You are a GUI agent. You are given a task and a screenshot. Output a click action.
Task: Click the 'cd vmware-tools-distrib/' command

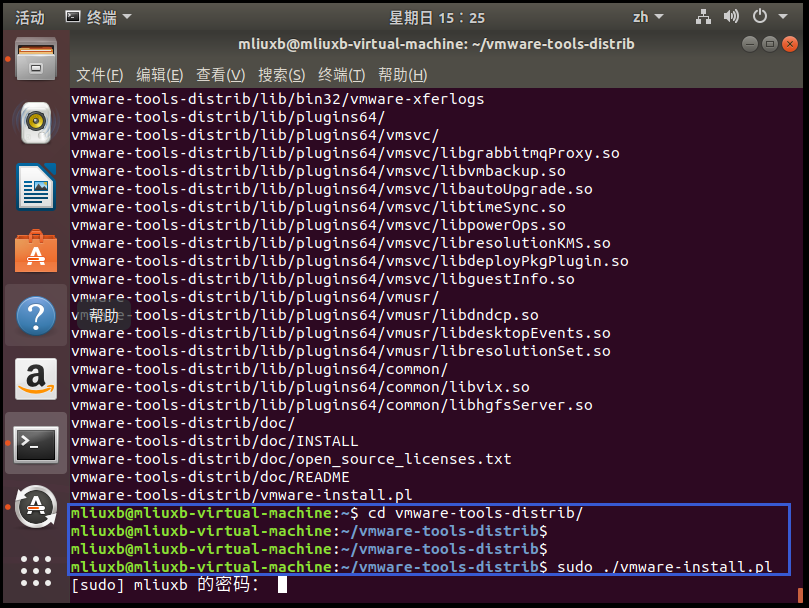coord(475,514)
